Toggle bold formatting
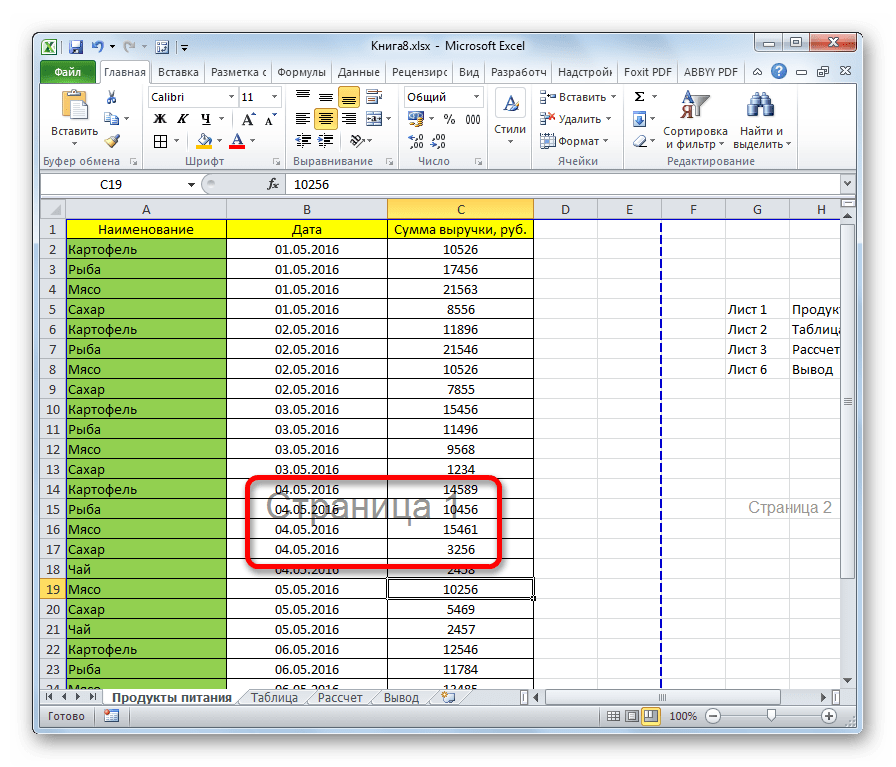This screenshot has height=767, width=896. tap(159, 119)
